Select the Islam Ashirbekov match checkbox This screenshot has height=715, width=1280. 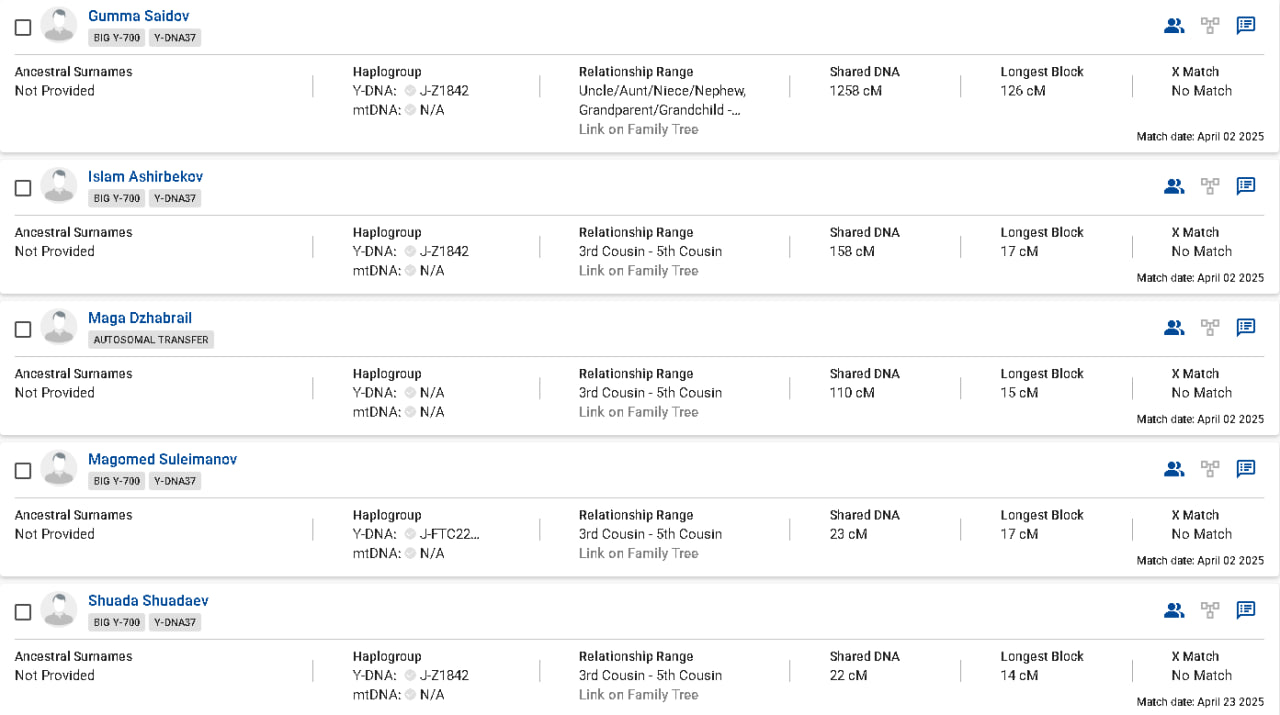coord(23,188)
